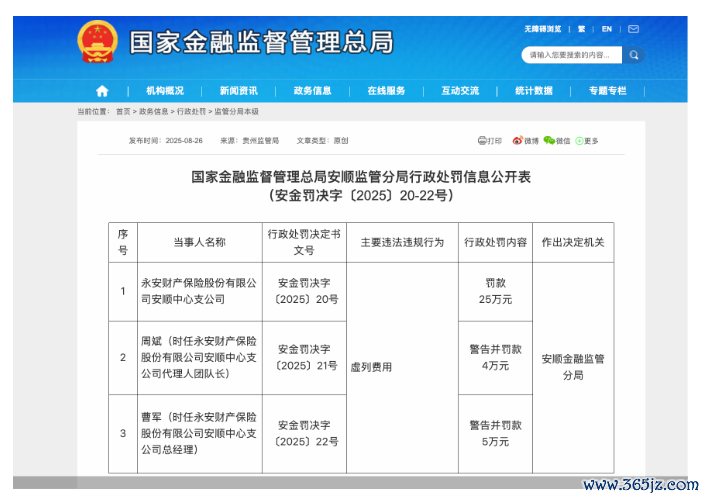Viewport: 706px width, 500px height.
Task: Open 机构概况 menu
Action: coord(165,91)
